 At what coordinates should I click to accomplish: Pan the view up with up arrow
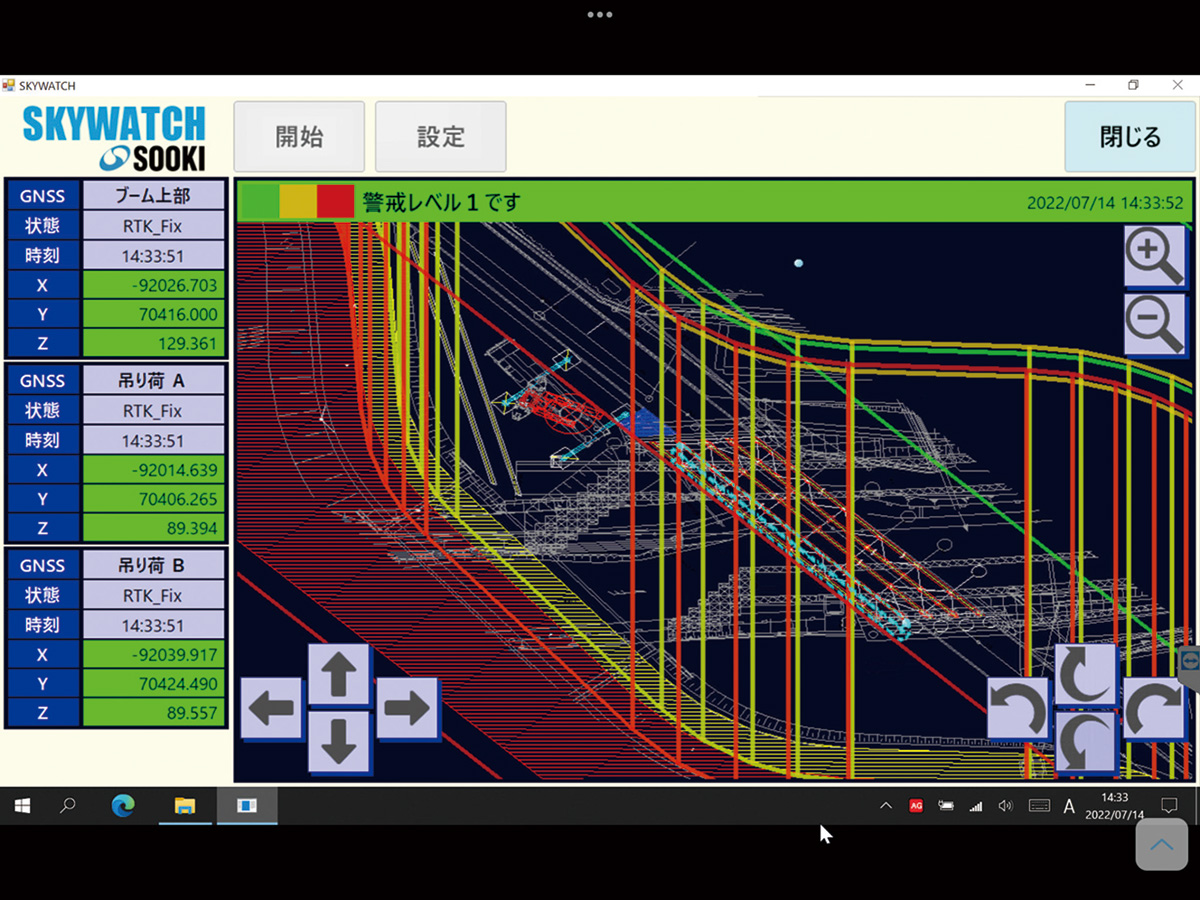click(339, 675)
